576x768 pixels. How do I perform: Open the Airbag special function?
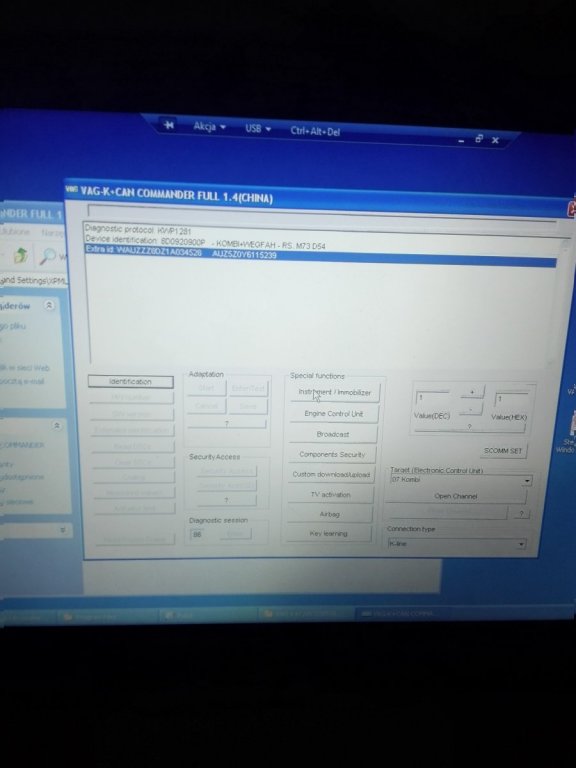tap(329, 514)
